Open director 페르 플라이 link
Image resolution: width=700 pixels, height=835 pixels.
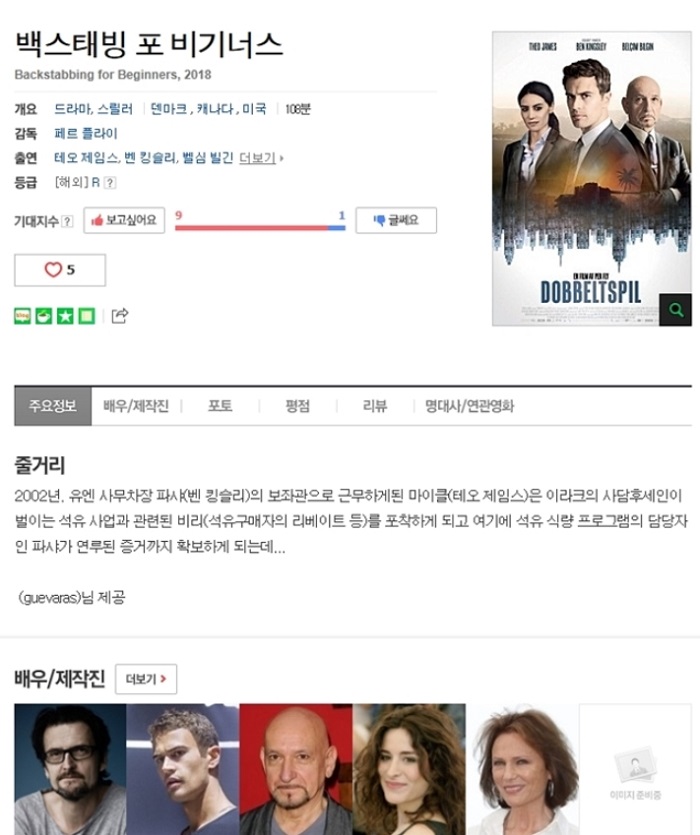(x=86, y=134)
